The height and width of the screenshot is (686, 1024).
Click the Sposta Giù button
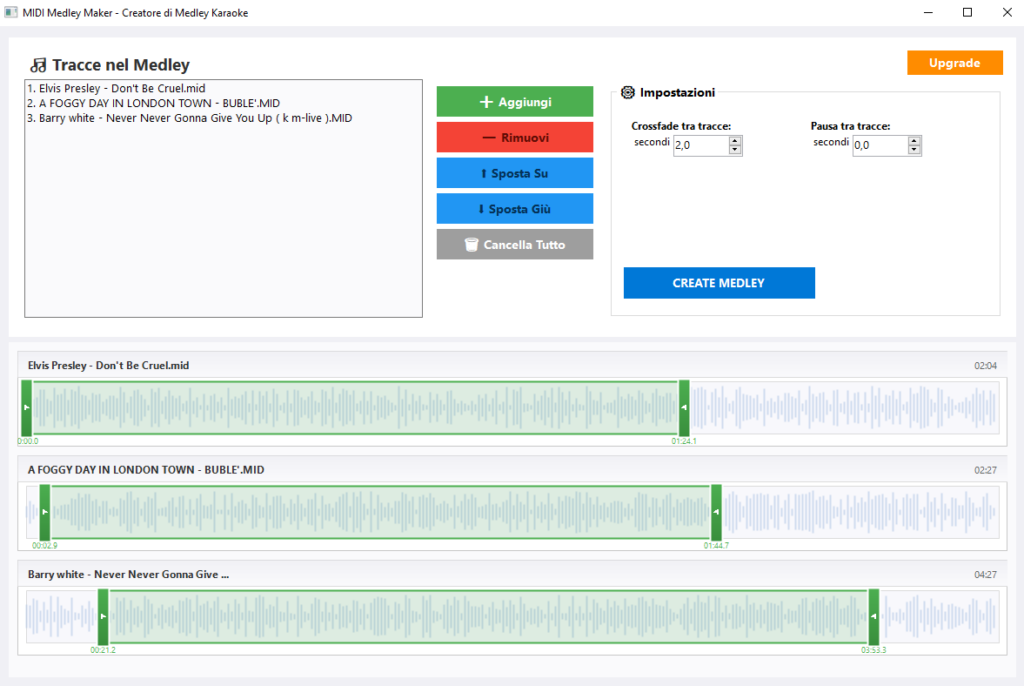click(514, 209)
